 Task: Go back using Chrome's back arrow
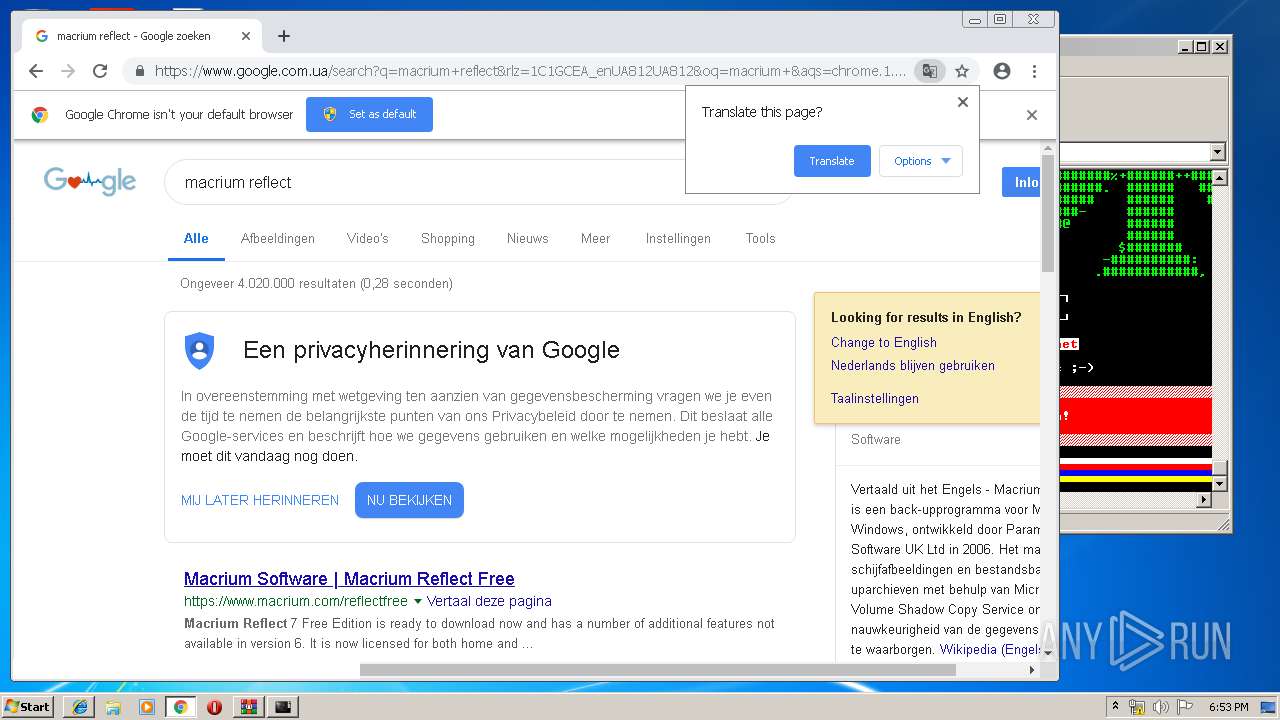[36, 71]
